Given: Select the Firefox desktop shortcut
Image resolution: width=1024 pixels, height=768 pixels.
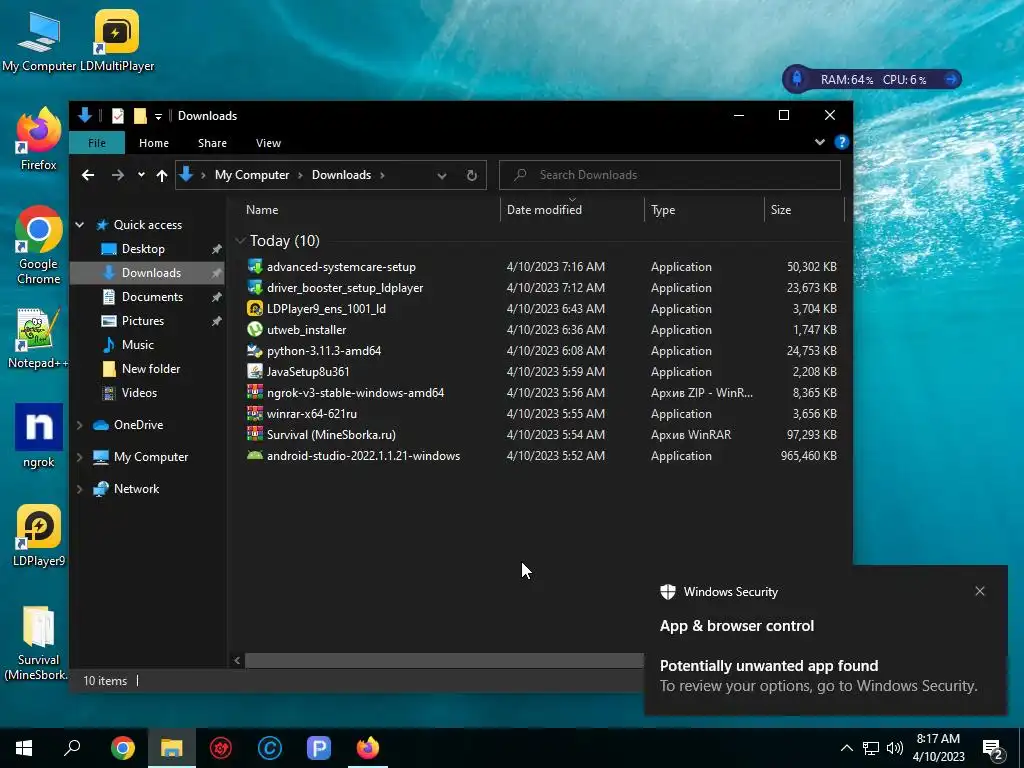Looking at the screenshot, I should click(x=39, y=139).
